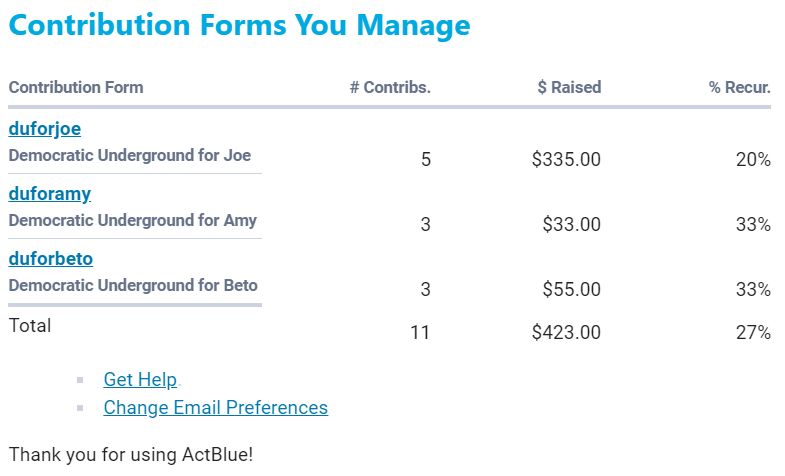This screenshot has width=785, height=476.
Task: Open Change Email Preferences link
Action: [x=215, y=408]
